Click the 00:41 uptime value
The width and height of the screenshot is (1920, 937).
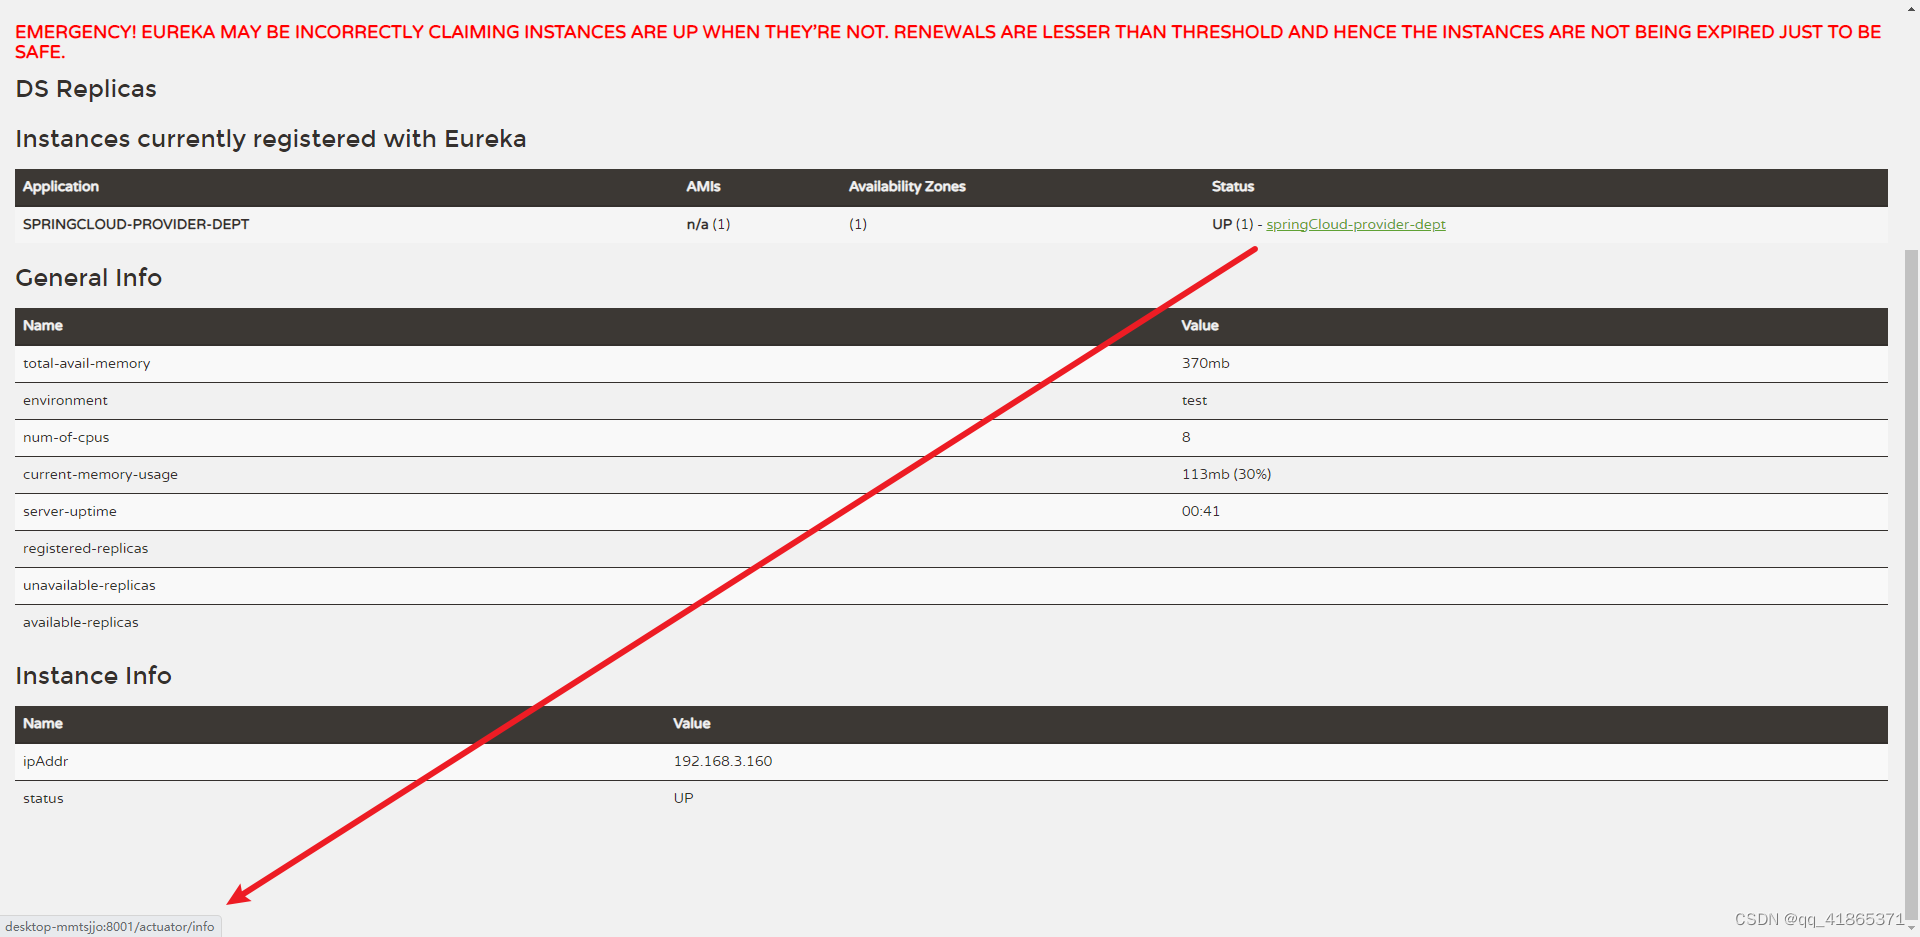tap(1200, 511)
